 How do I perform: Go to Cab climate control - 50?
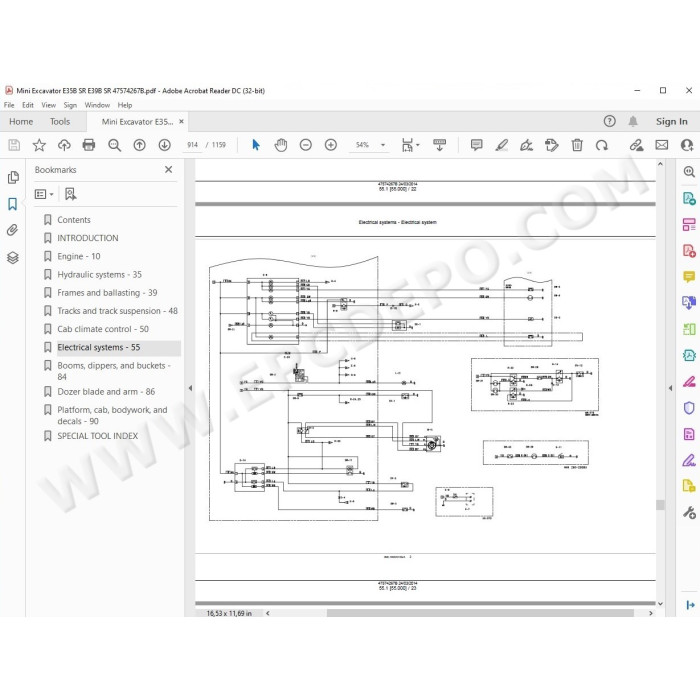click(103, 329)
